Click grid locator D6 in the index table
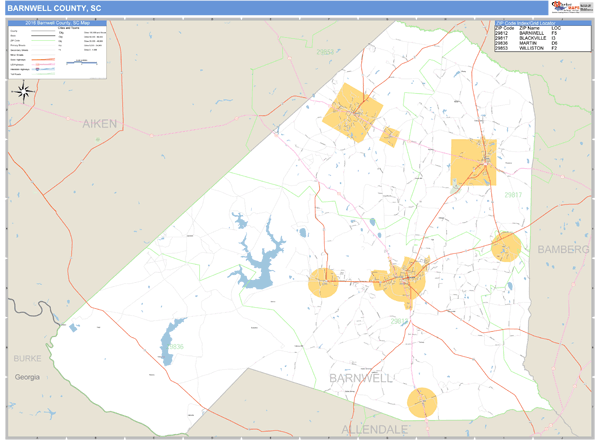Viewport: 600px width, 440px height. tap(554, 43)
